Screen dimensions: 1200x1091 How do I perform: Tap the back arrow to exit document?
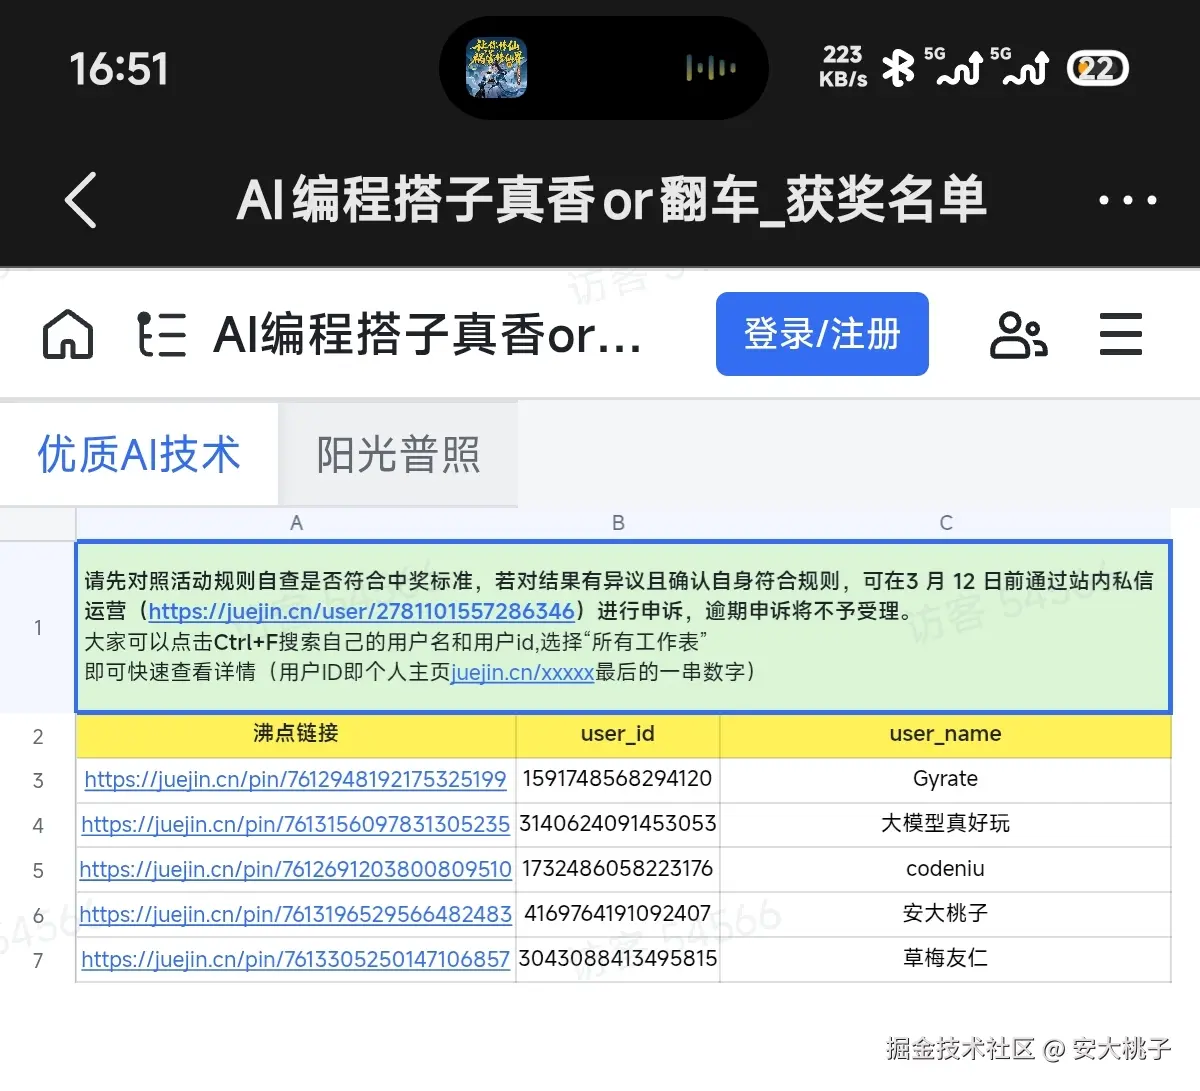[x=80, y=200]
